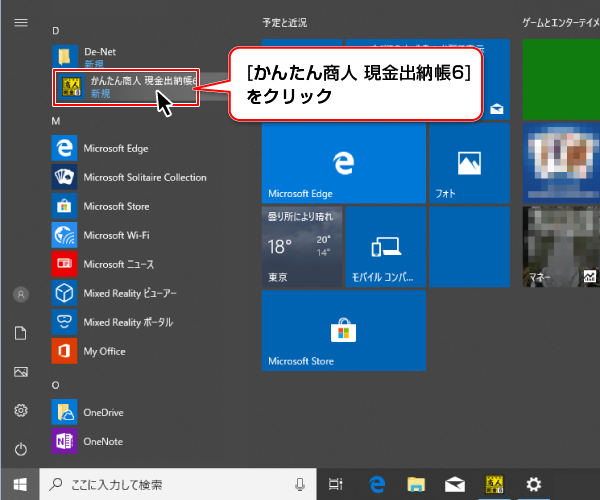The height and width of the screenshot is (500, 600).
Task: Open Pictures icon in Start sidebar
Action: [21, 372]
